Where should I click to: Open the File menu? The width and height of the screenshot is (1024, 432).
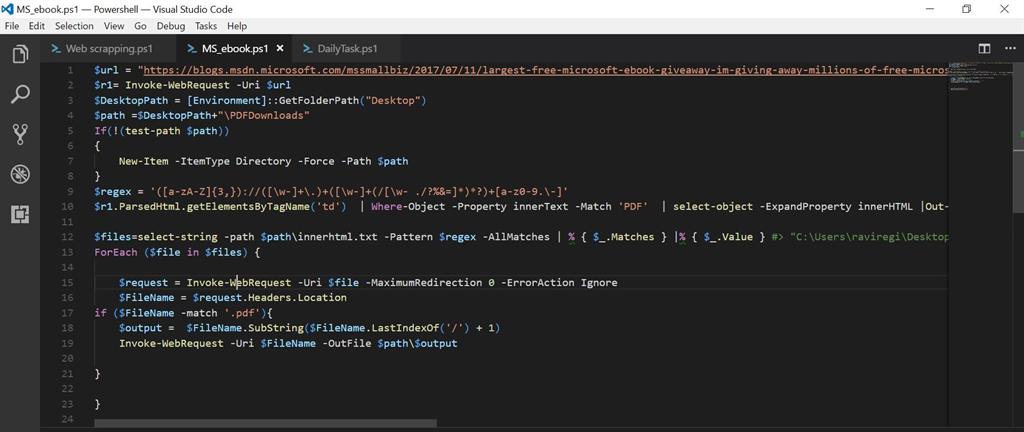(x=12, y=26)
